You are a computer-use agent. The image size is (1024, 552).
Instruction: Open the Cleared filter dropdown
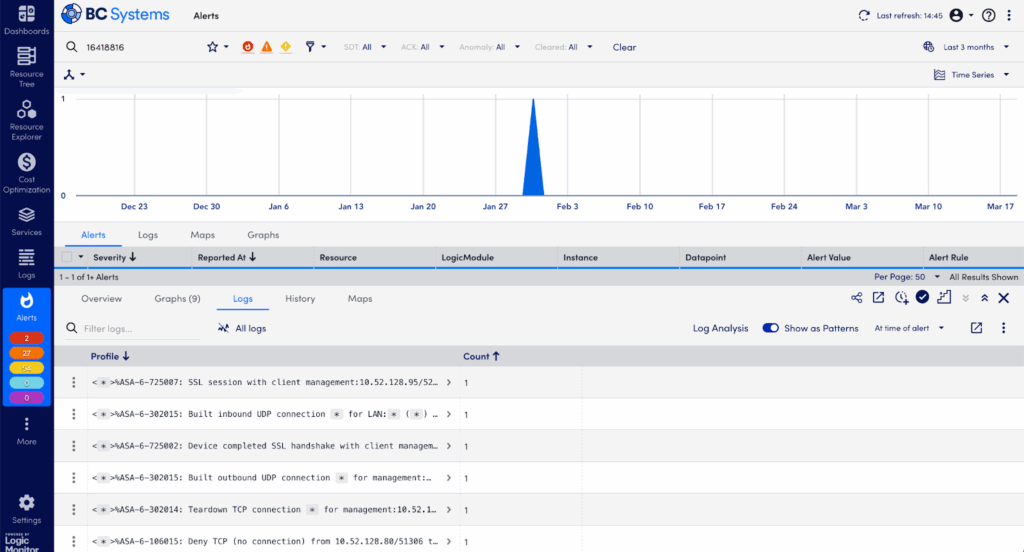[x=564, y=47]
